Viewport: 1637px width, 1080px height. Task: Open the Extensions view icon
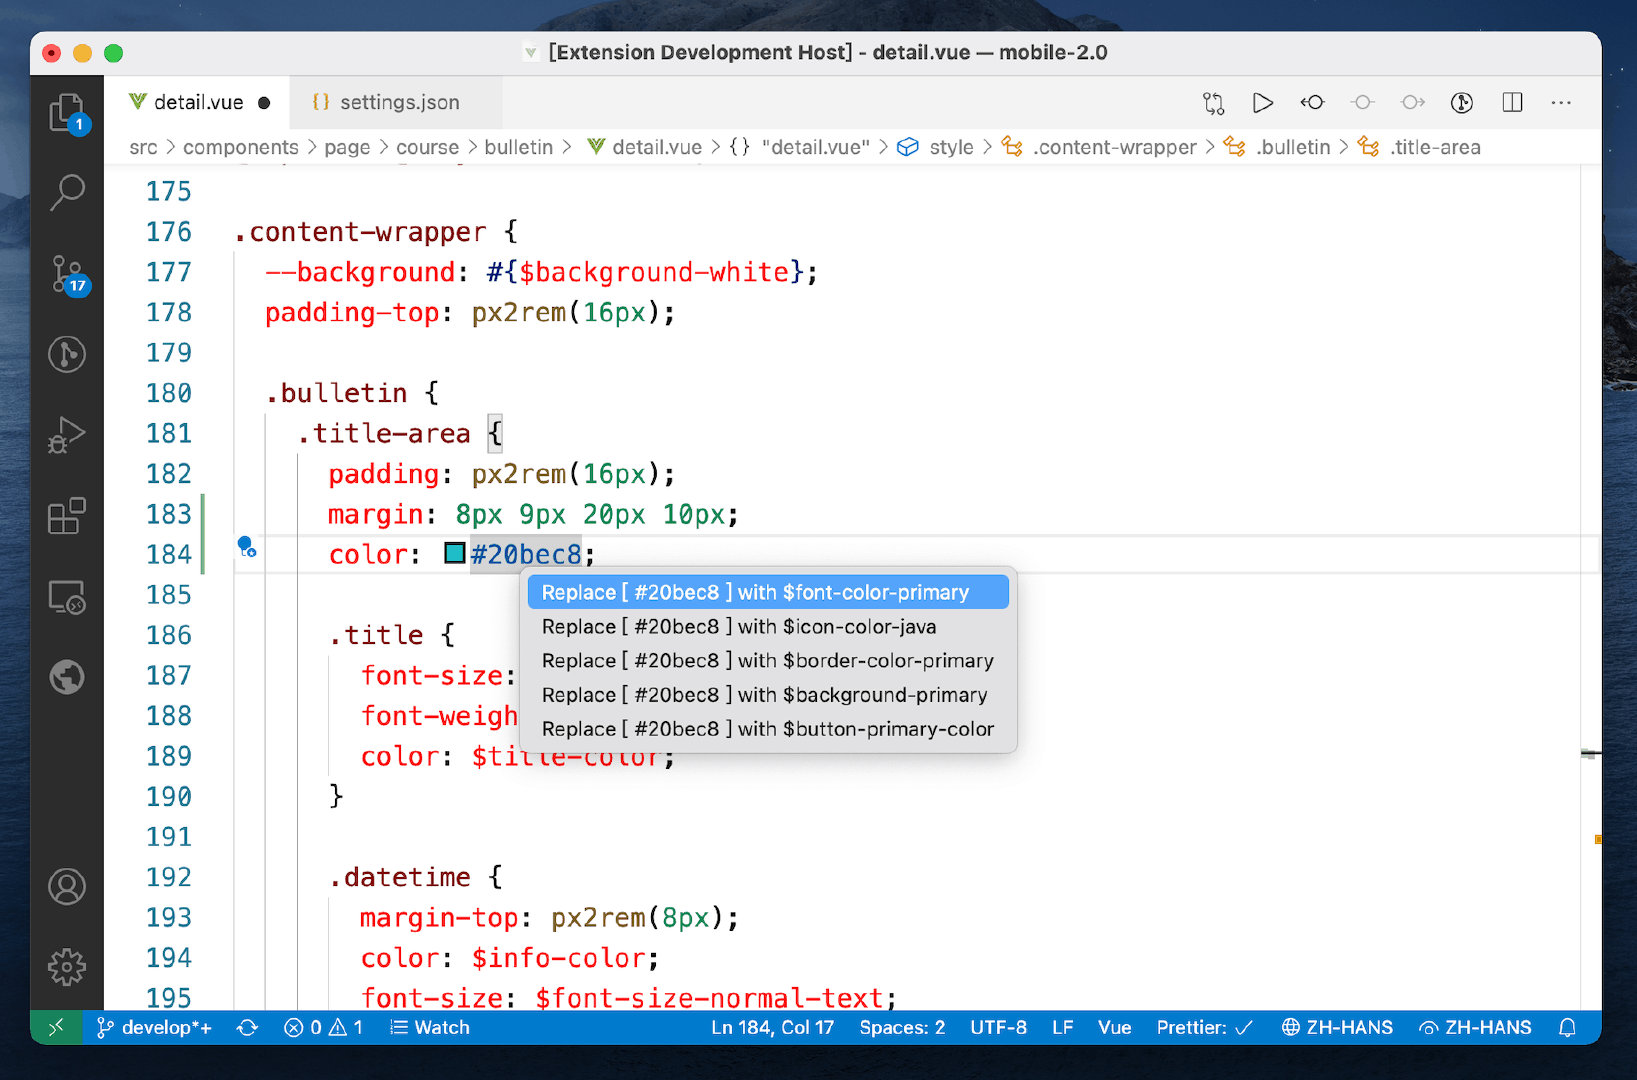coord(67,516)
